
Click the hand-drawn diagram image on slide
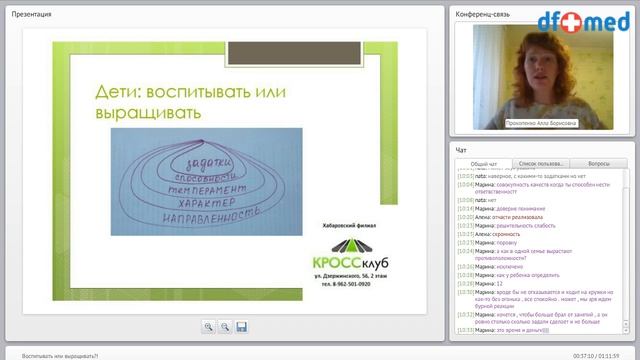point(207,182)
